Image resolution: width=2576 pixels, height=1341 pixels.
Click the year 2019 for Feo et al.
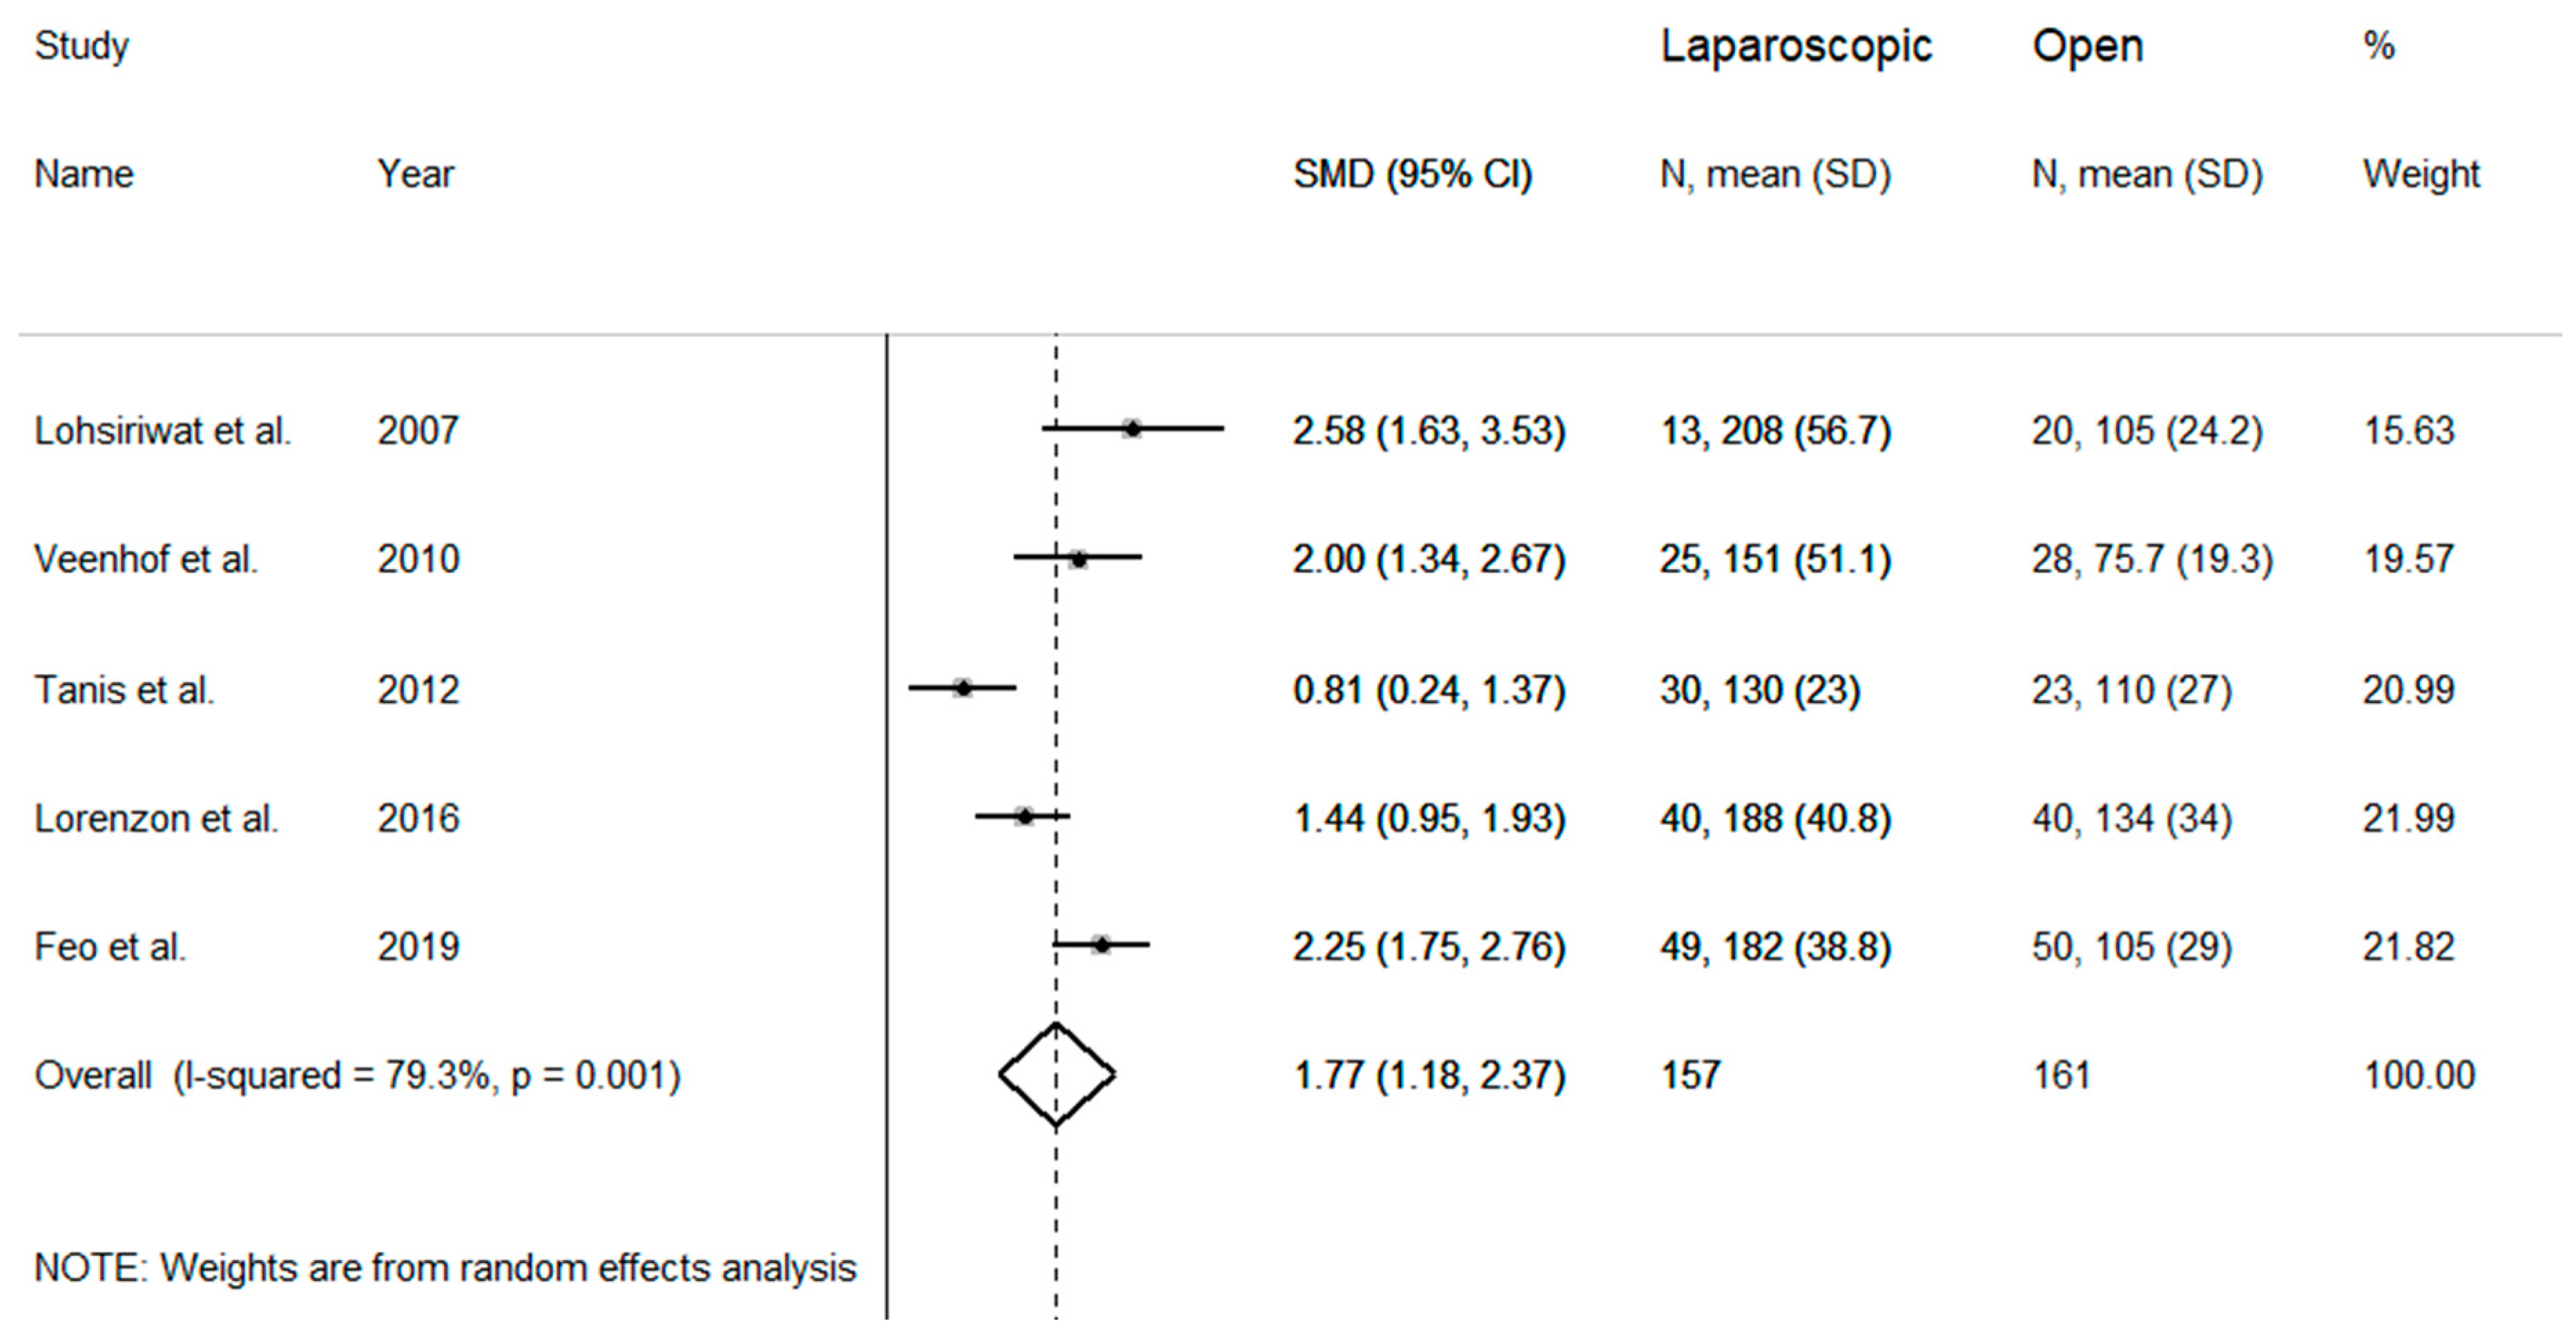coord(418,947)
